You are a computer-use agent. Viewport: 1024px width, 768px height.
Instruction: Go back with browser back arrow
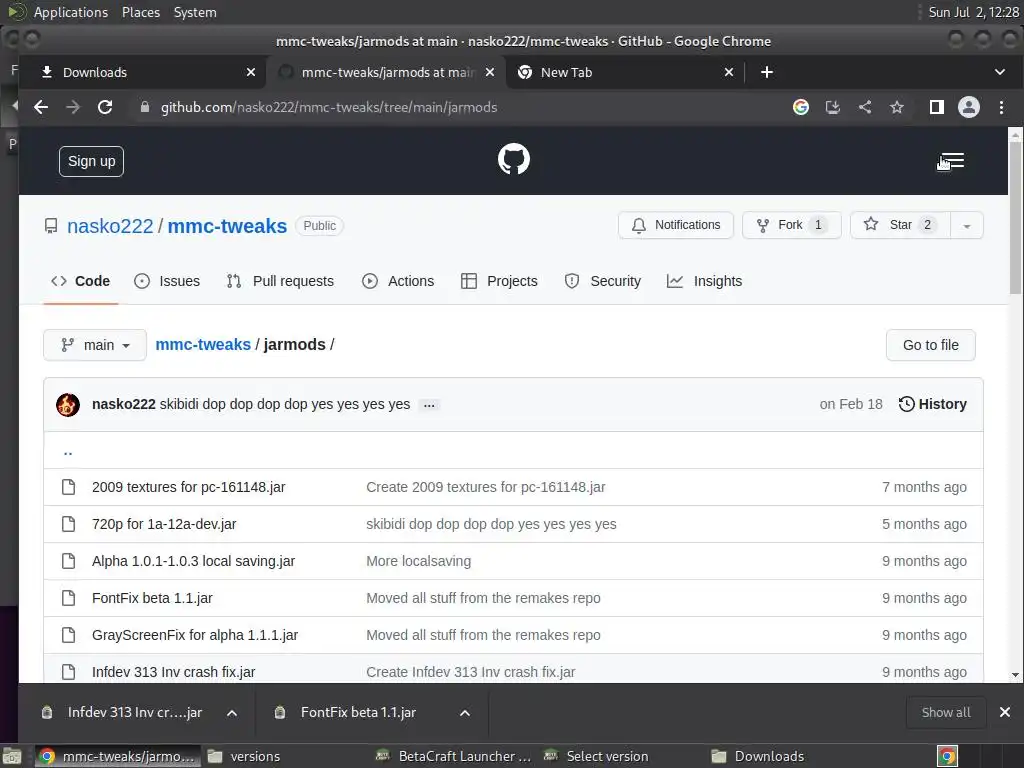pos(40,107)
